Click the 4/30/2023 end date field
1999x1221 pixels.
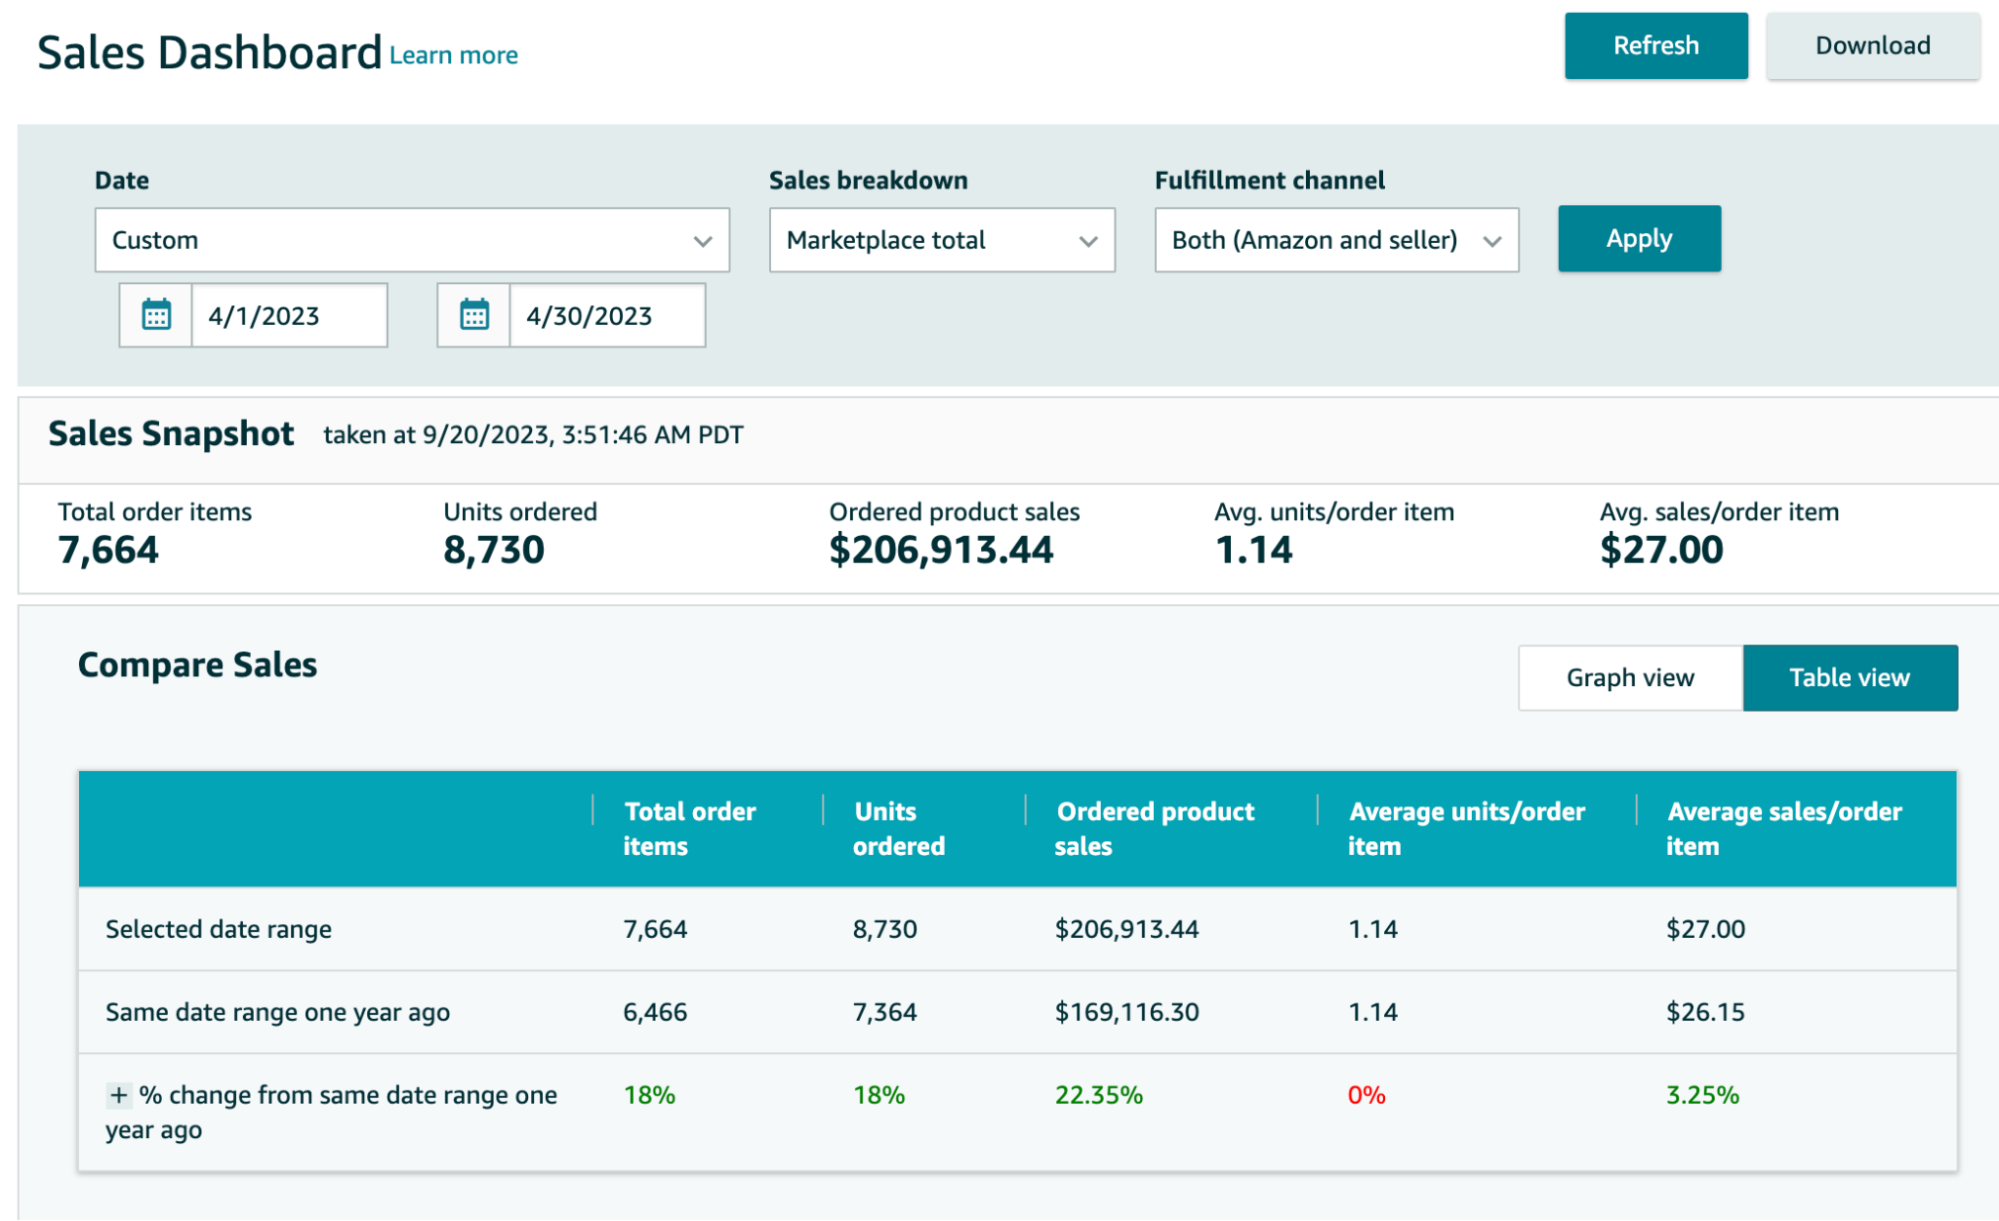tap(606, 316)
